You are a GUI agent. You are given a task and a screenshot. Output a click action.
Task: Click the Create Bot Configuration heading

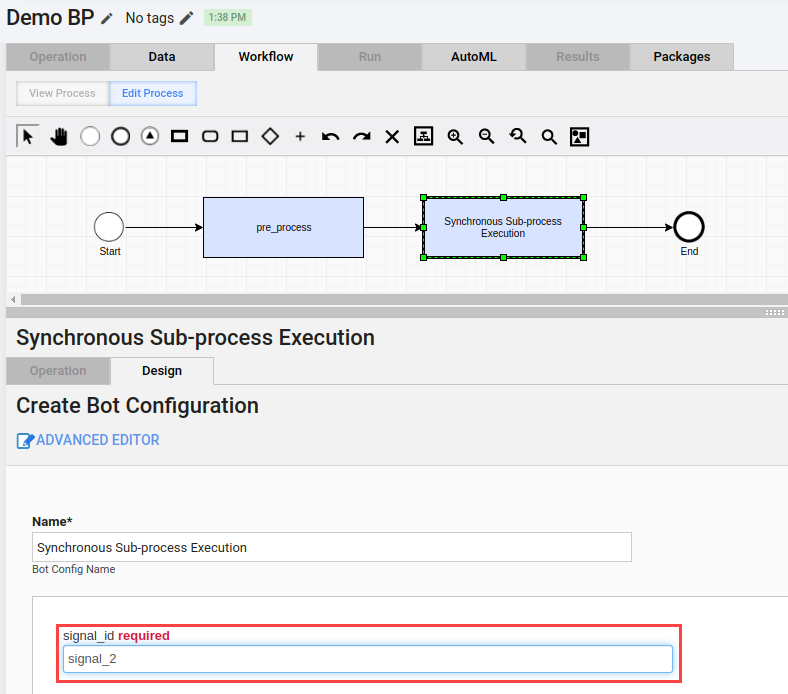[x=137, y=406]
